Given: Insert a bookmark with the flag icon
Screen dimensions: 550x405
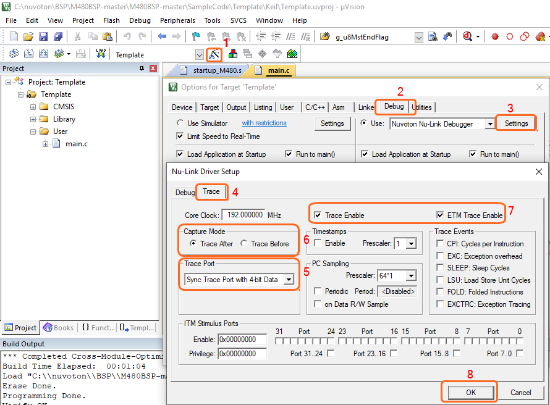Looking at the screenshot, I should [x=196, y=36].
